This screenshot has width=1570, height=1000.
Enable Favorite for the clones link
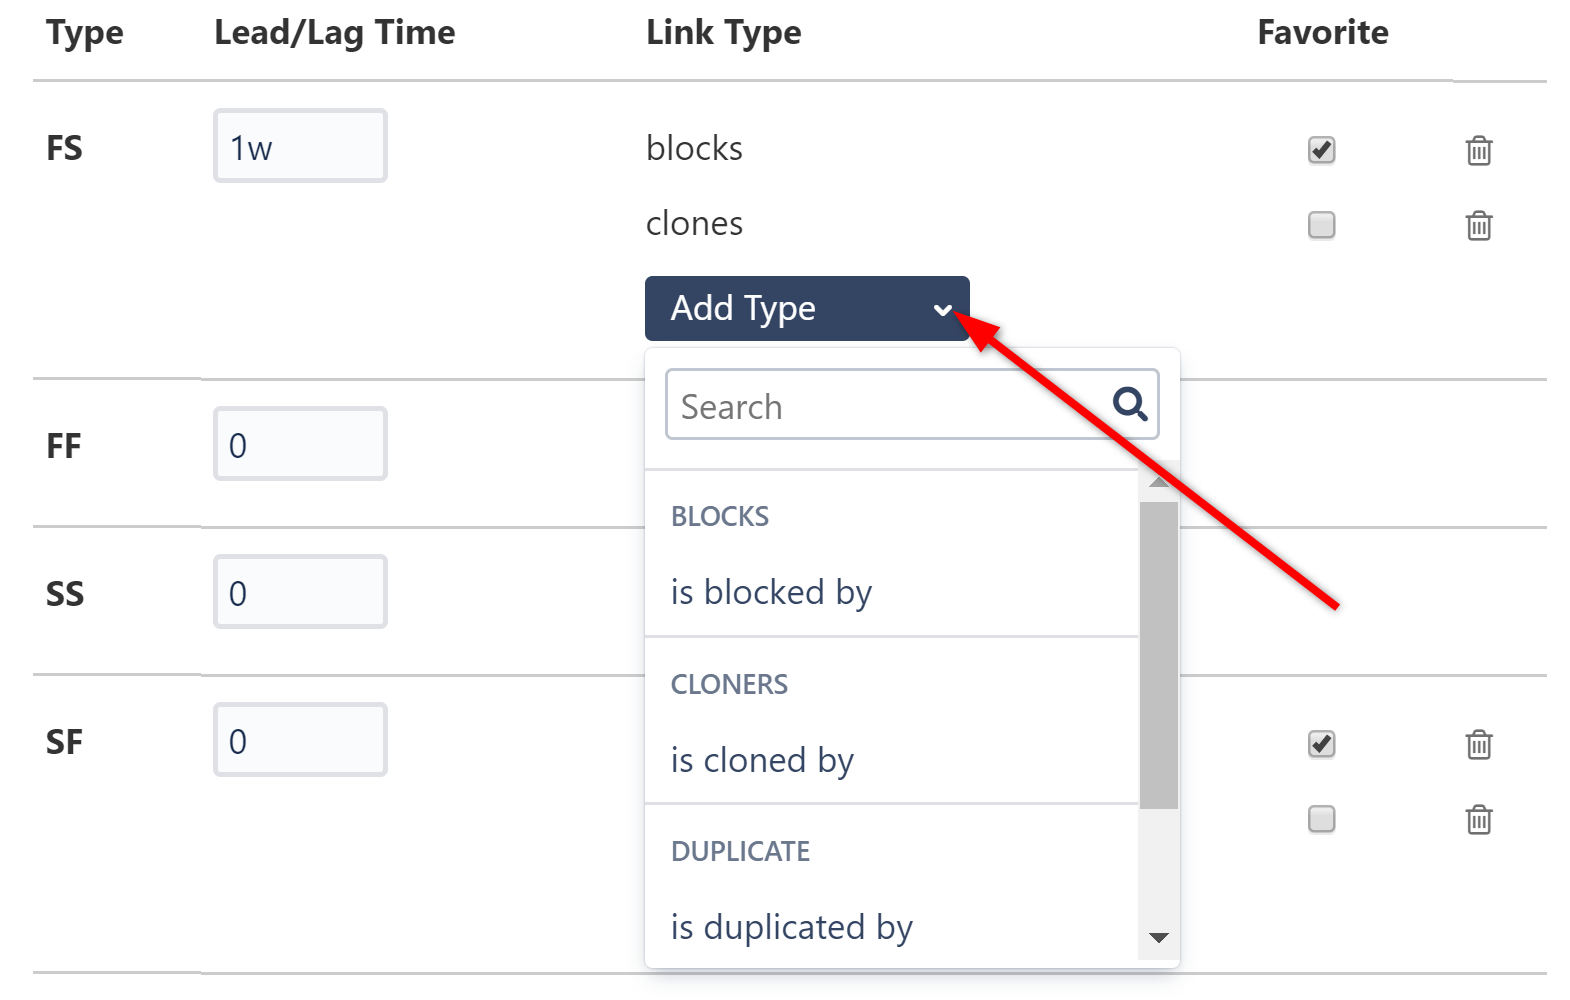(x=1320, y=226)
